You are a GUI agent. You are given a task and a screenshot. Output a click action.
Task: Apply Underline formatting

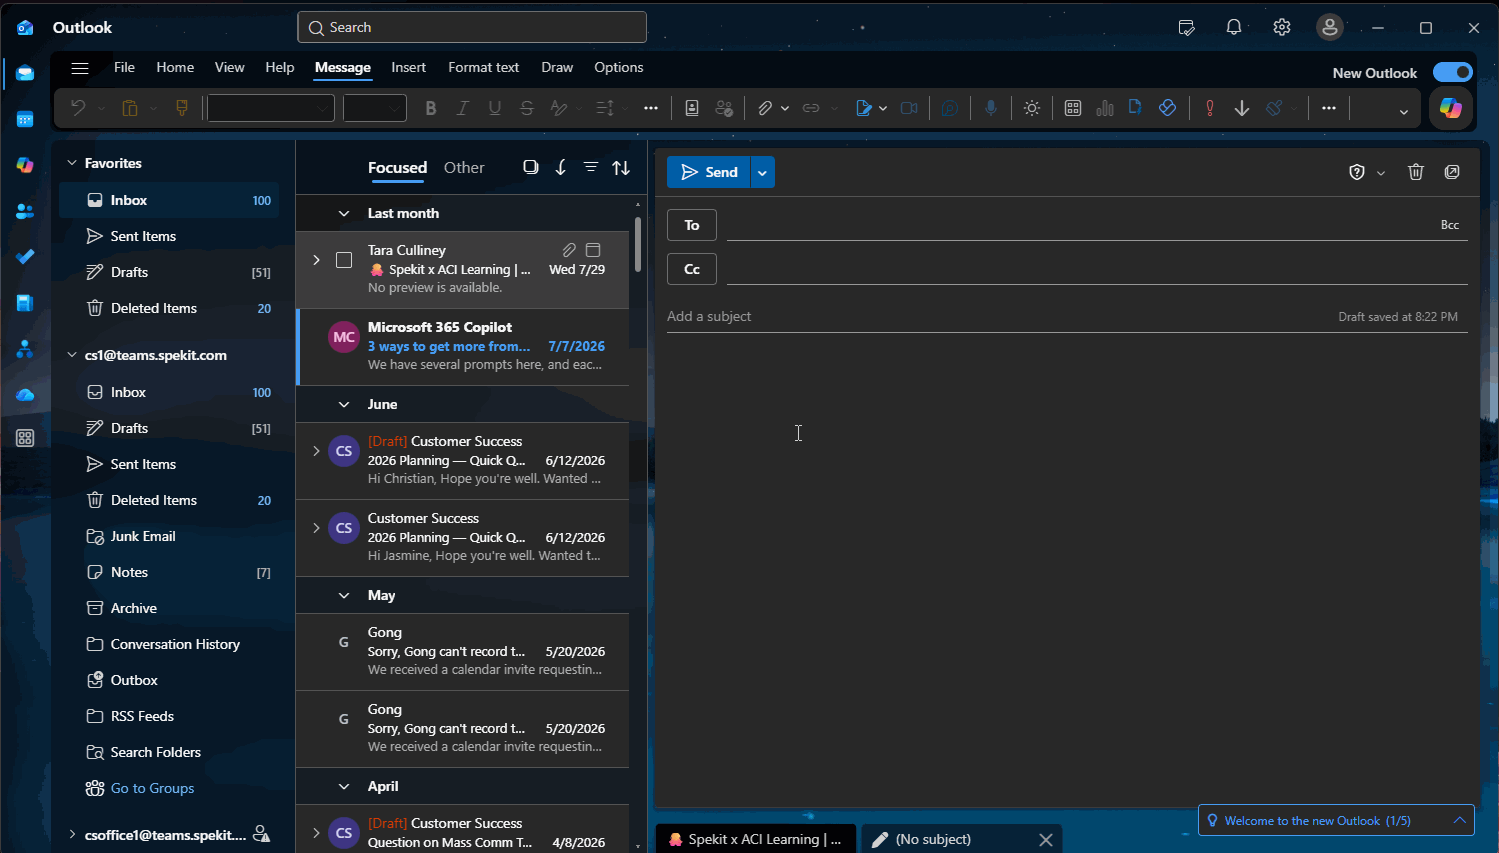[x=494, y=108]
